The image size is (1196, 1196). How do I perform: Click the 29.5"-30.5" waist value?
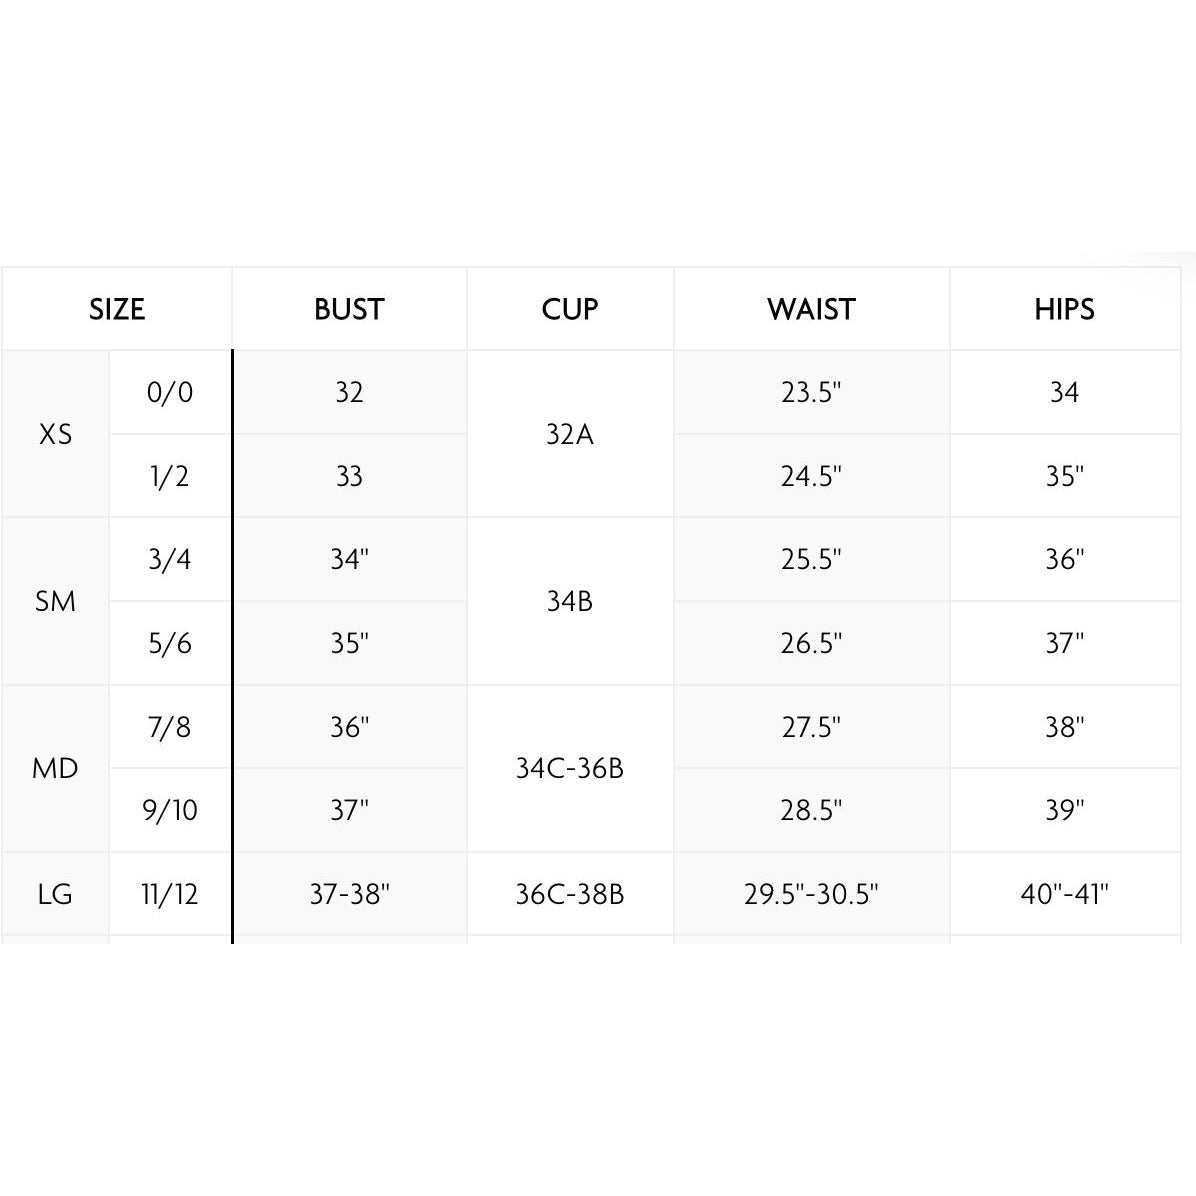[812, 894]
